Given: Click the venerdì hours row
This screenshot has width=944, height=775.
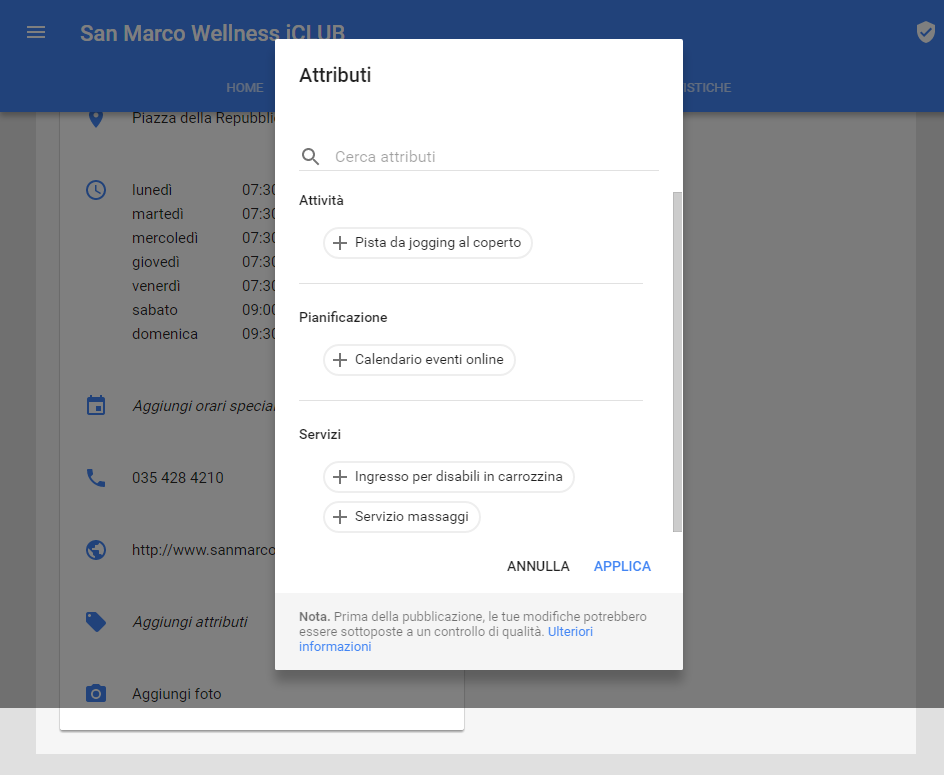Looking at the screenshot, I should (x=203, y=286).
